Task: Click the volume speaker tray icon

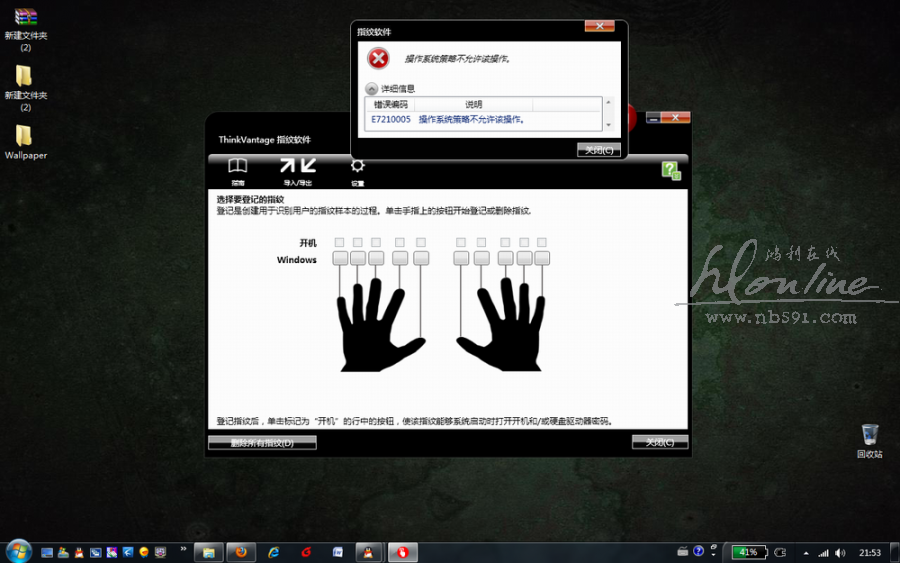Action: coord(840,552)
